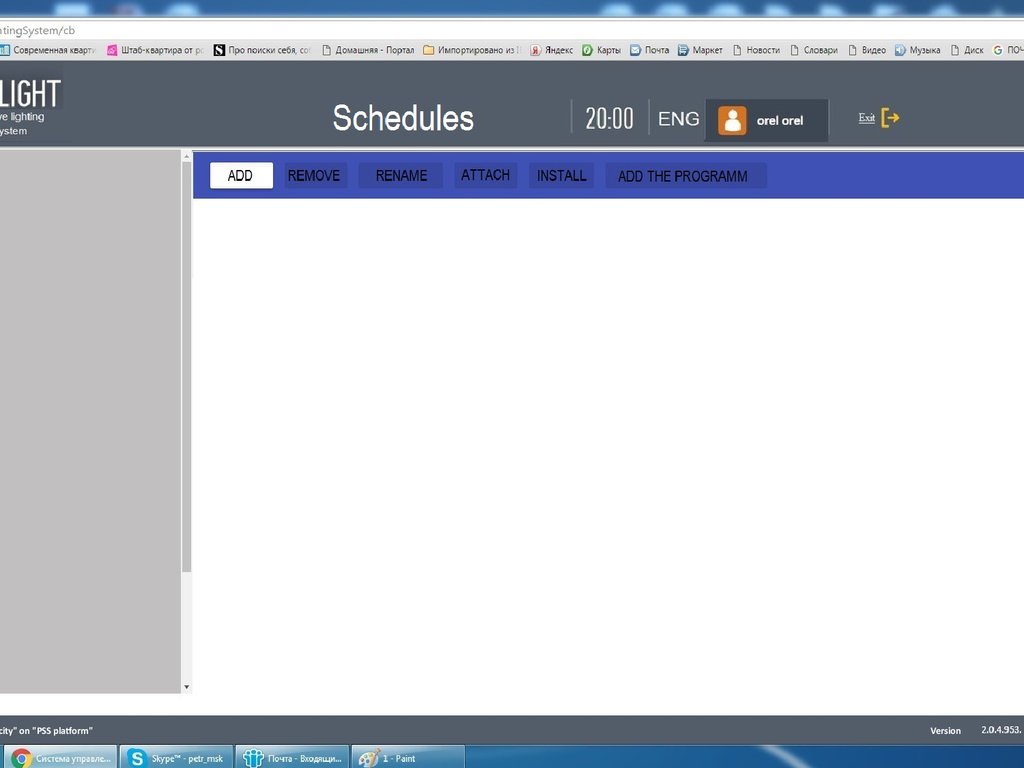Click the yellow exit arrow icon
Screen dimensions: 1024x768
click(x=891, y=118)
